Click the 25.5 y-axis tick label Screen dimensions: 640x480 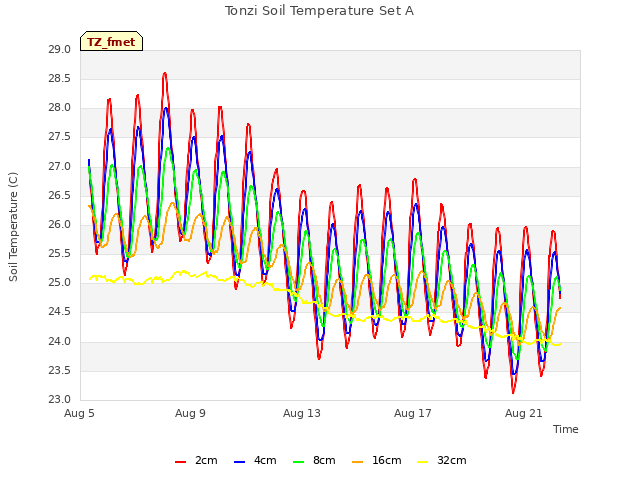pos(60,254)
